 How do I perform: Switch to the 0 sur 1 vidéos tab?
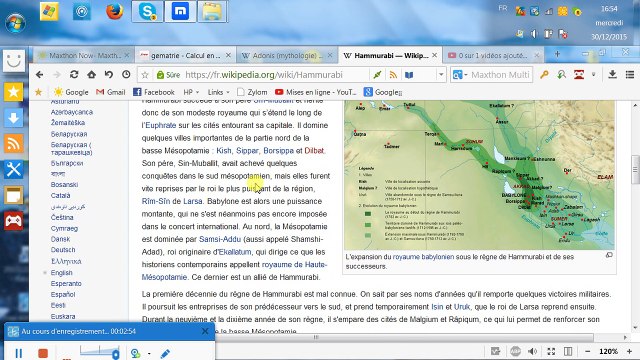click(x=493, y=56)
